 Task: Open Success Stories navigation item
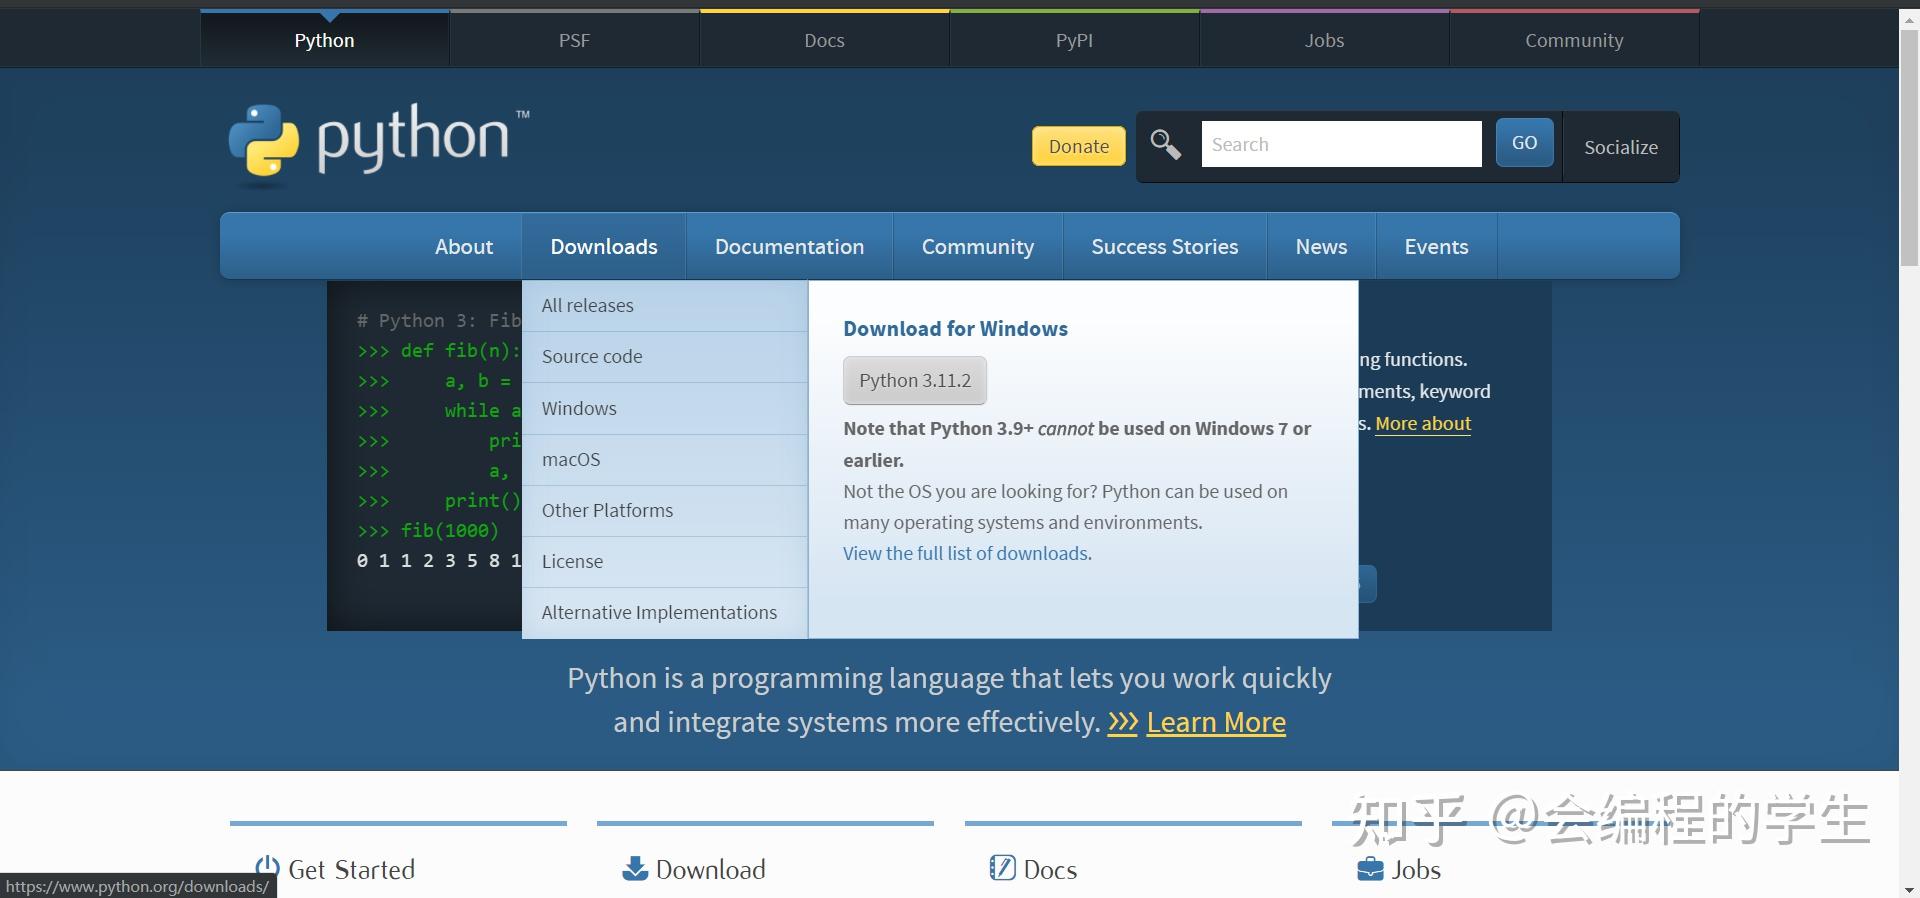[x=1164, y=246]
